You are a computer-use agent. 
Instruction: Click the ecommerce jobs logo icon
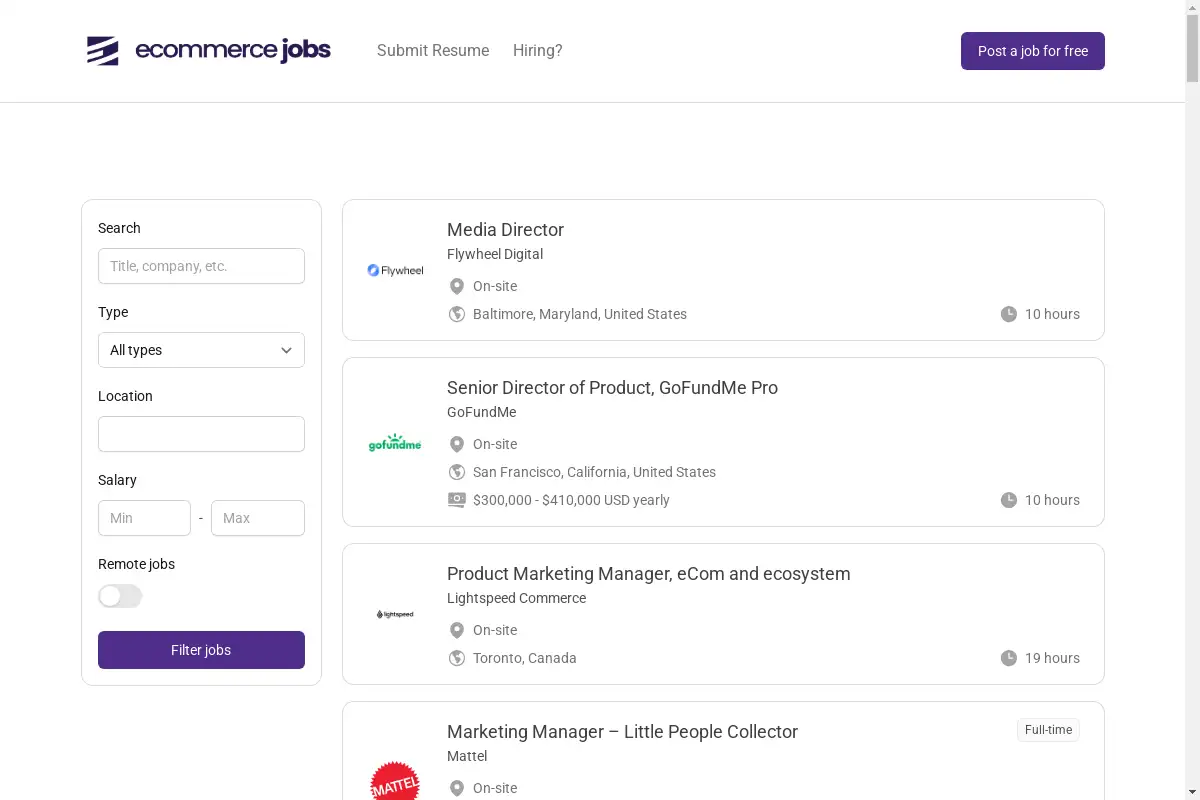coord(103,50)
